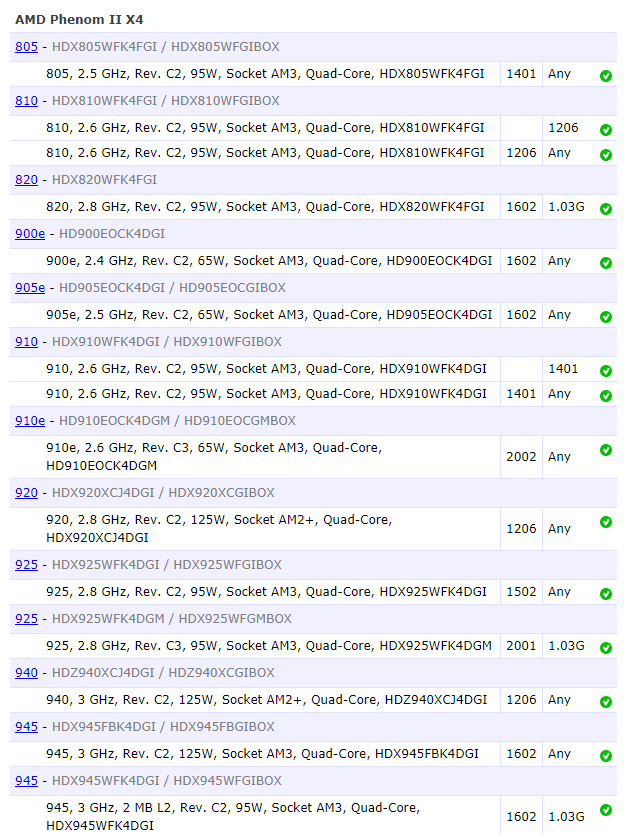The width and height of the screenshot is (624, 836).
Task: Click green check icon in 940 3 GHz row
Action: click(x=606, y=702)
